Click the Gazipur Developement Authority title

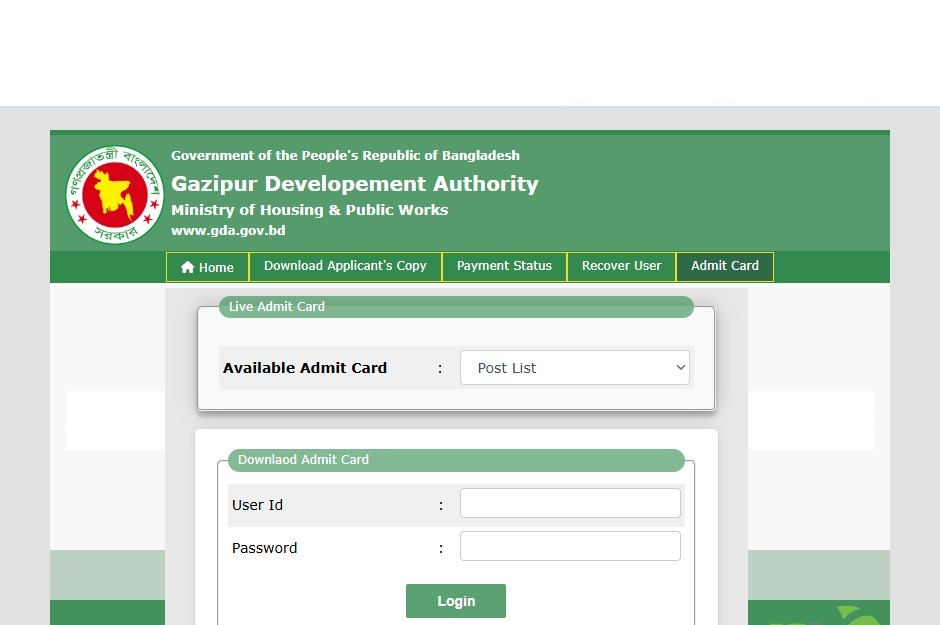pos(354,184)
